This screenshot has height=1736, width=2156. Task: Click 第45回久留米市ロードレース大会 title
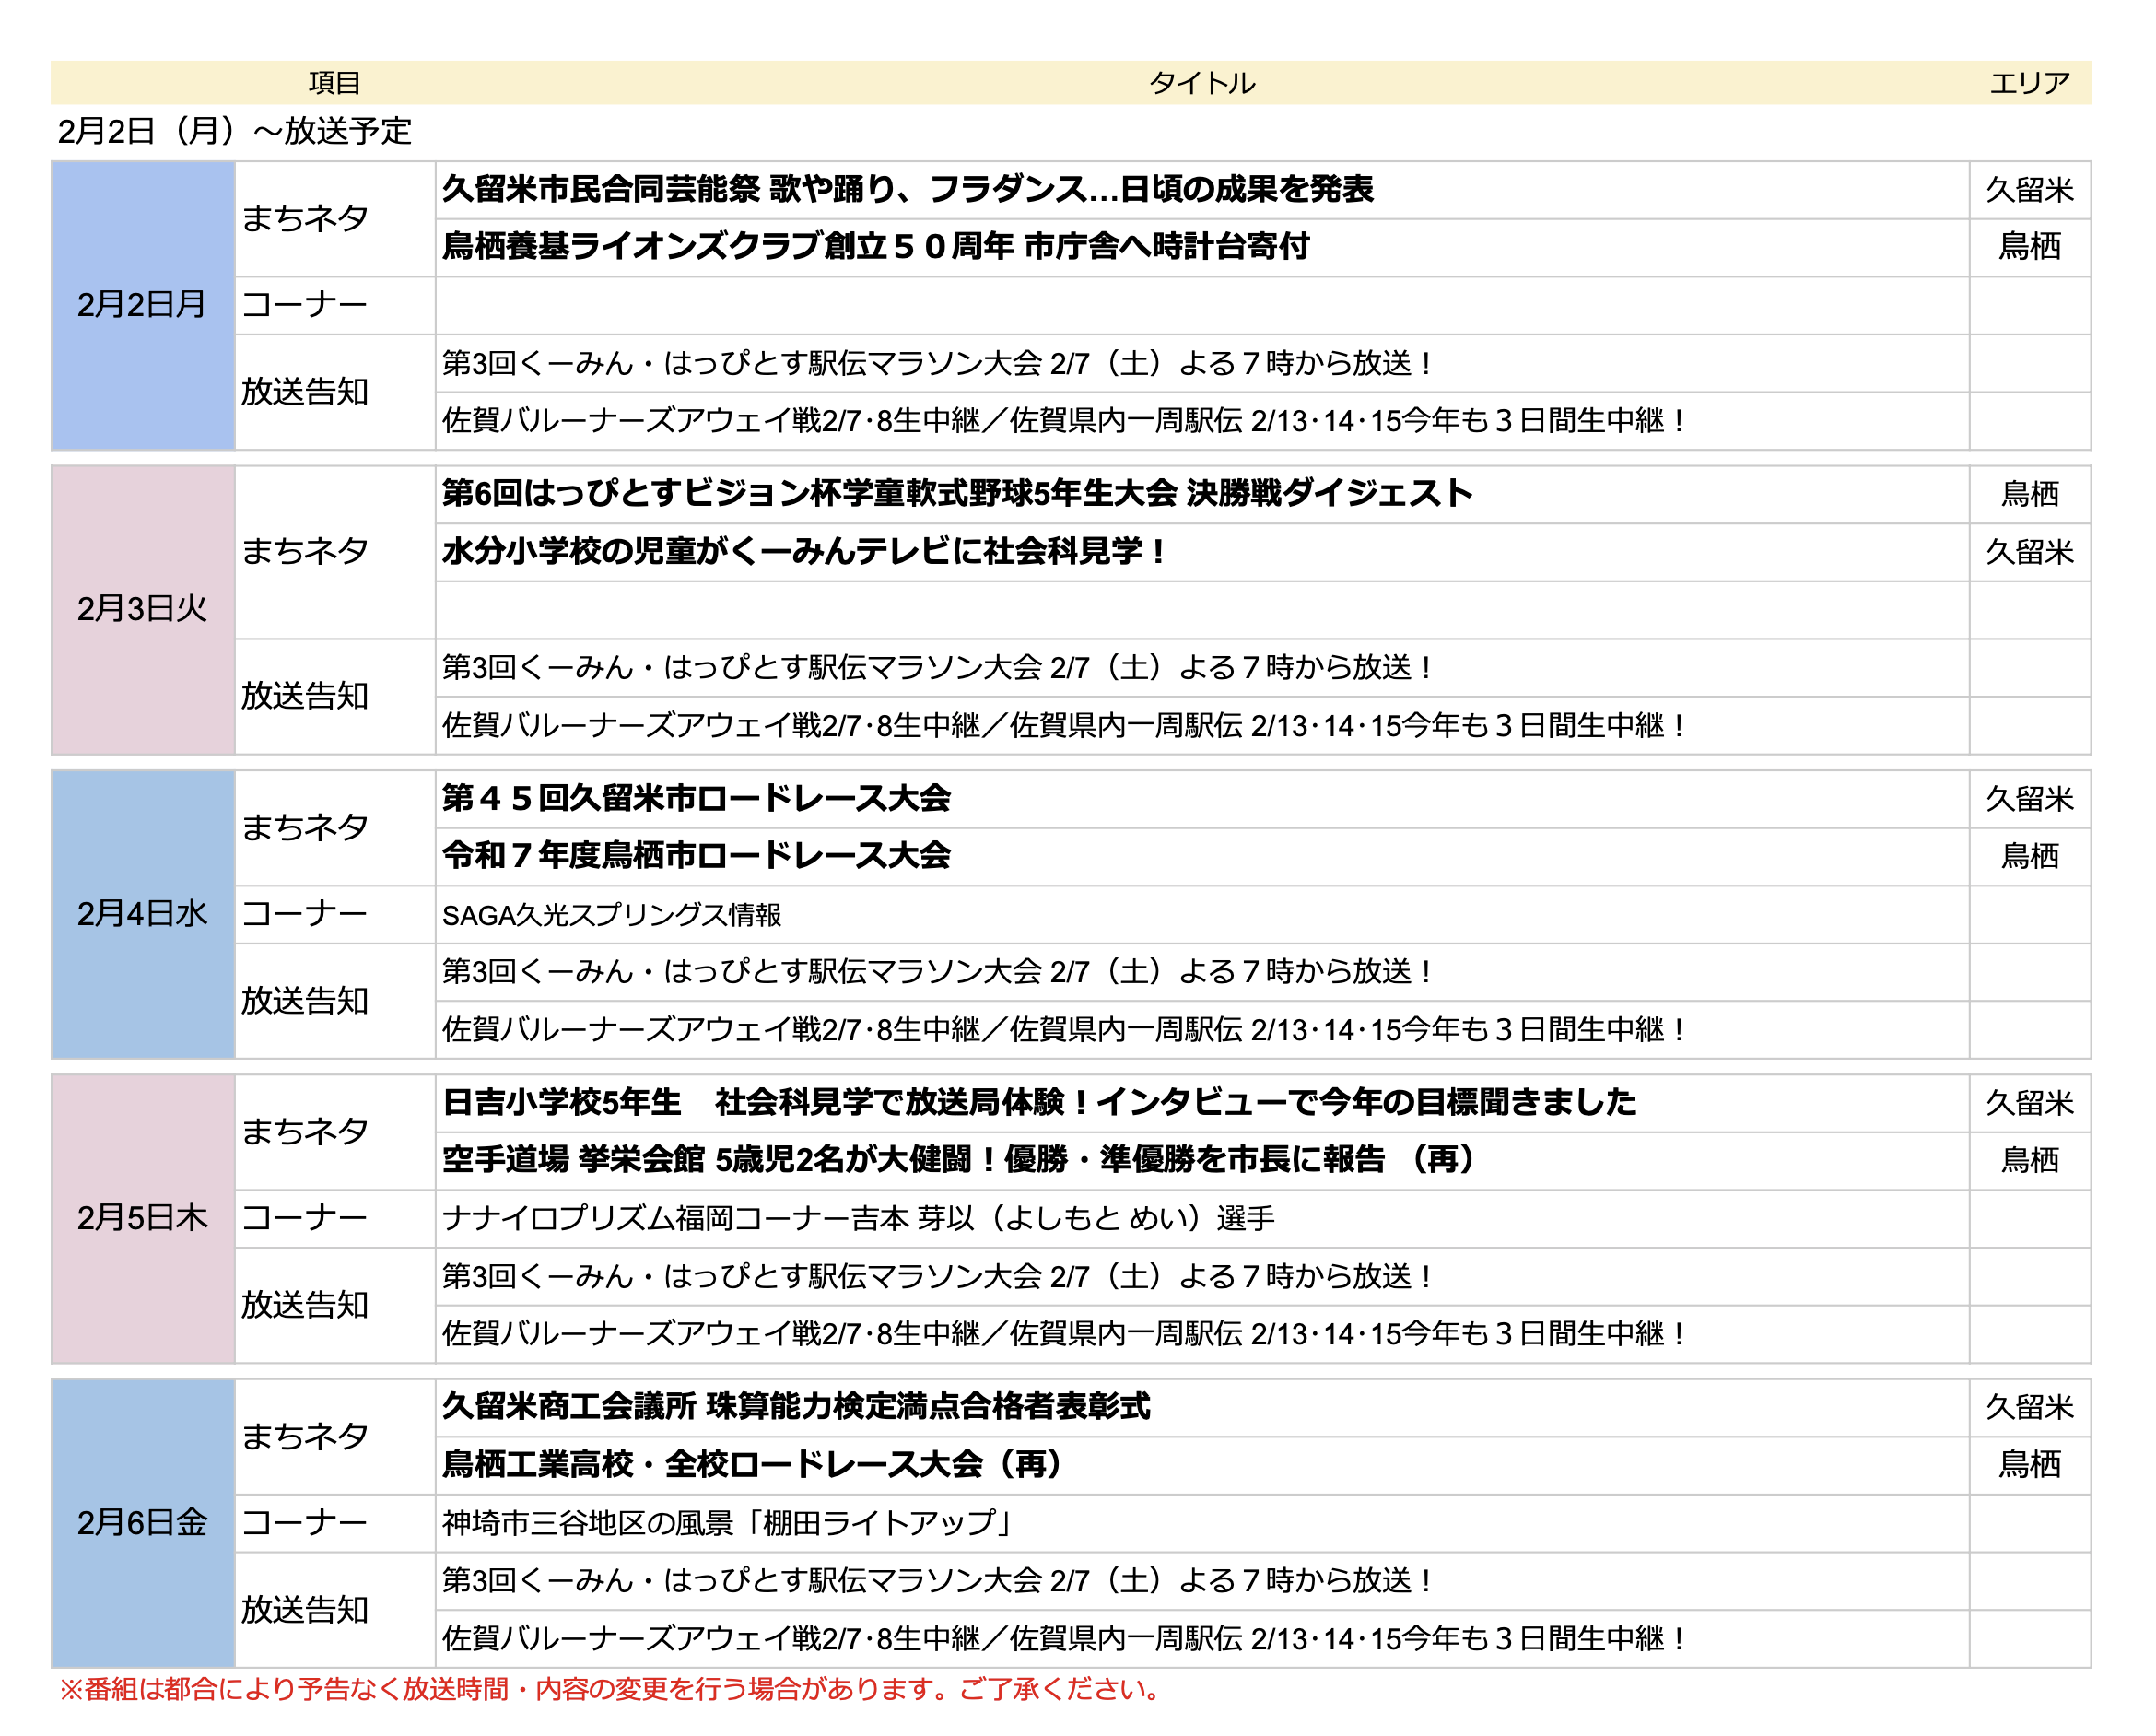696,798
